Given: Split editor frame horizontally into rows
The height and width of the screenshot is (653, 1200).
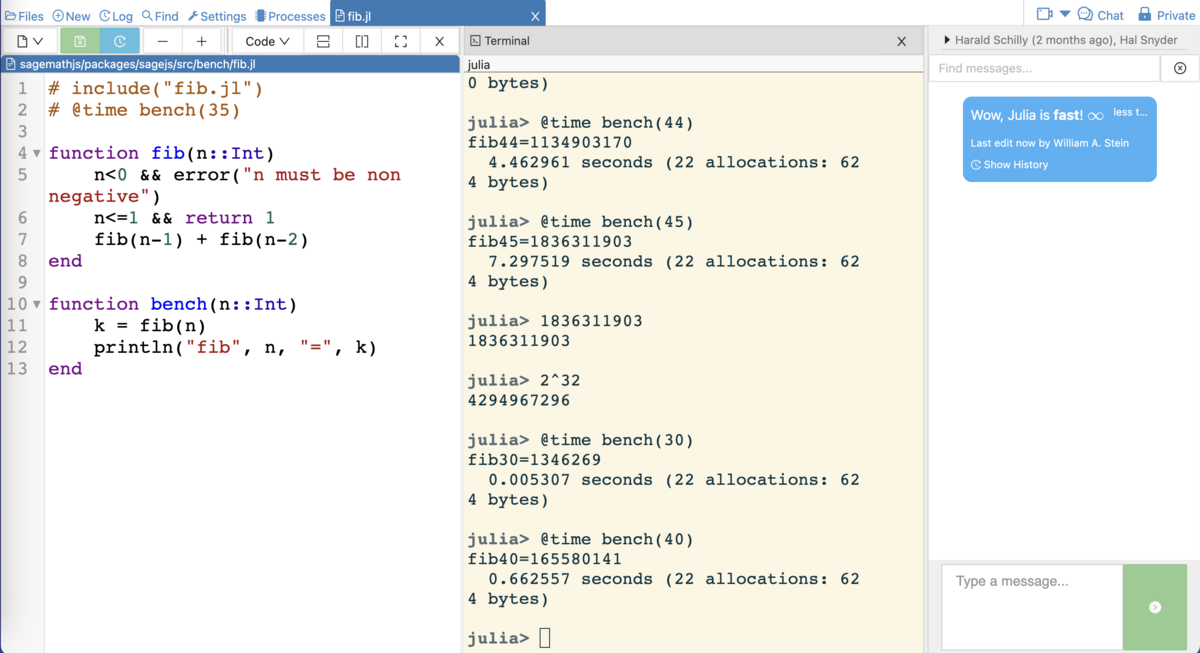Looking at the screenshot, I should click(323, 41).
